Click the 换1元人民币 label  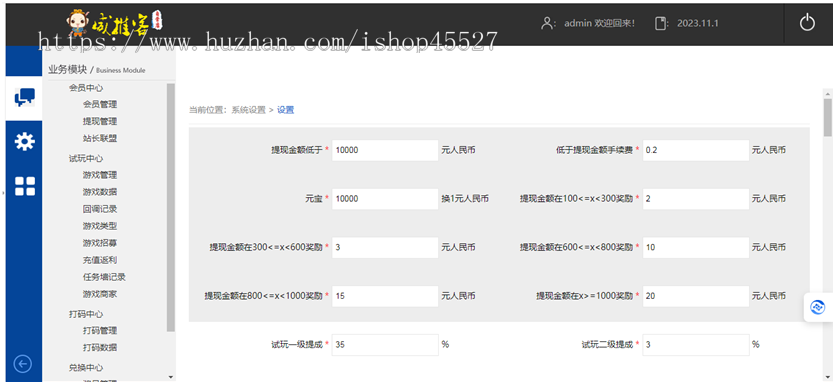click(x=465, y=199)
